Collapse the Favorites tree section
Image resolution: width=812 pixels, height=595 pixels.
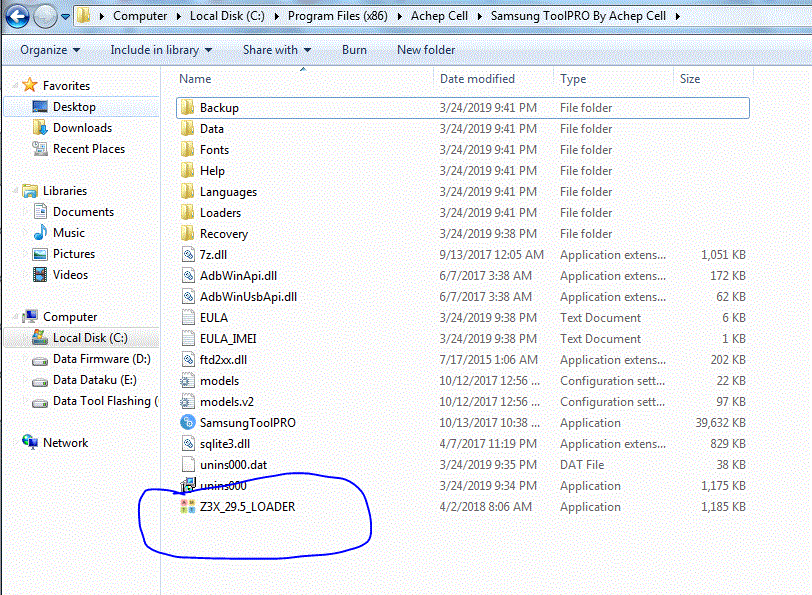(15, 85)
